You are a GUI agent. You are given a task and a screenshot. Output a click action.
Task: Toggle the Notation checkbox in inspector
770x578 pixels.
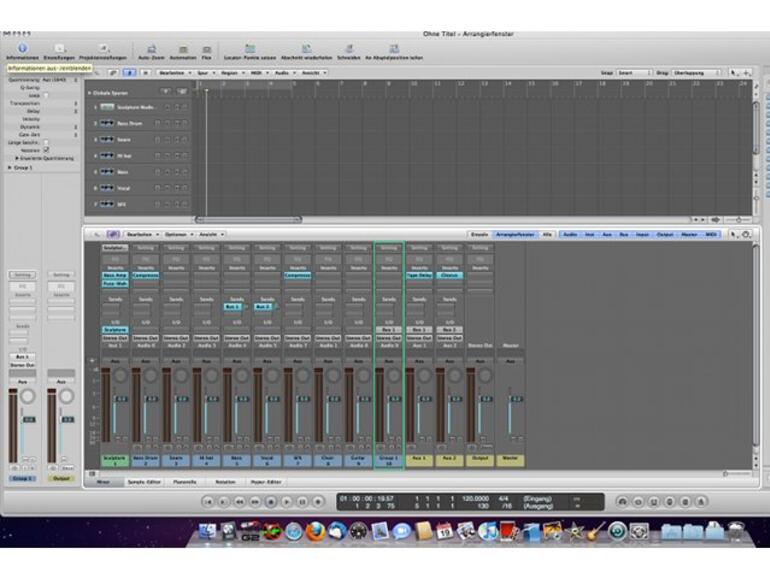pos(46,150)
